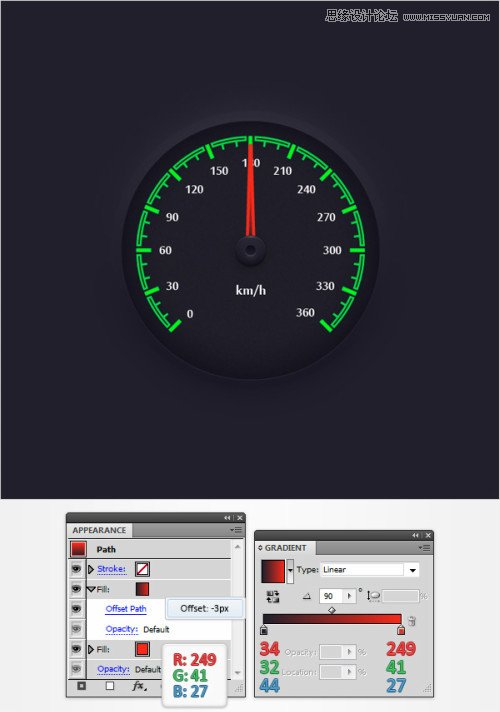Screen dimensions: 500x712
Task: Click the Linear gradient type field
Action: (x=362, y=570)
